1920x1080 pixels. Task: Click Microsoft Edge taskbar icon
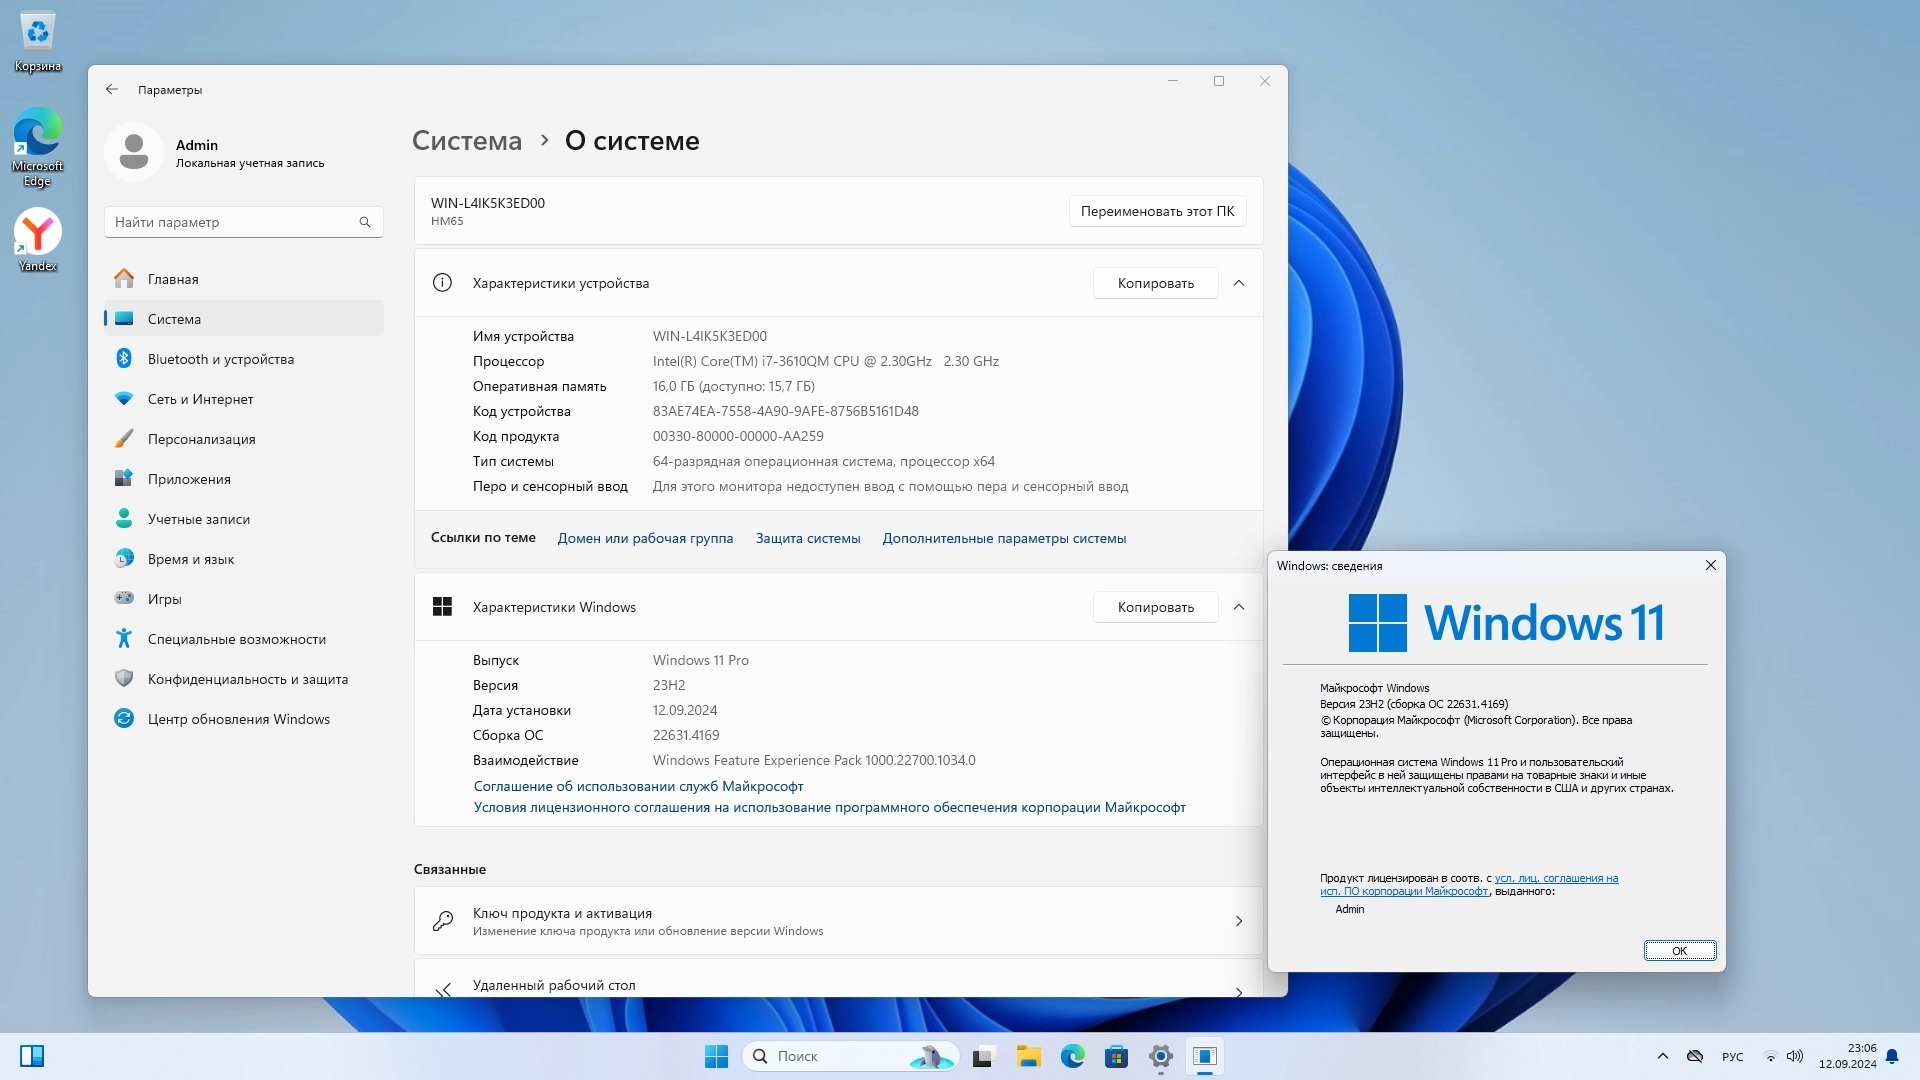point(1072,1056)
